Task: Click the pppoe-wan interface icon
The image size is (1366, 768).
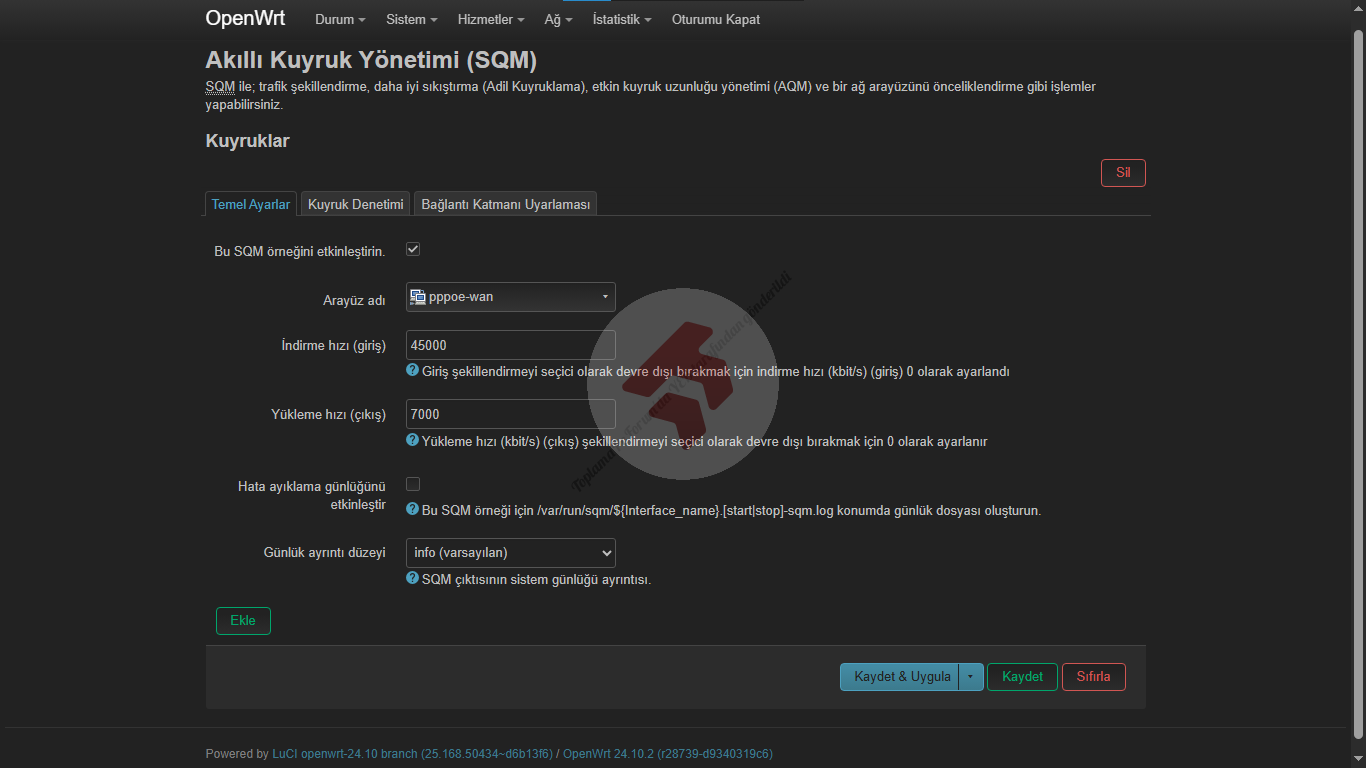Action: (x=418, y=296)
